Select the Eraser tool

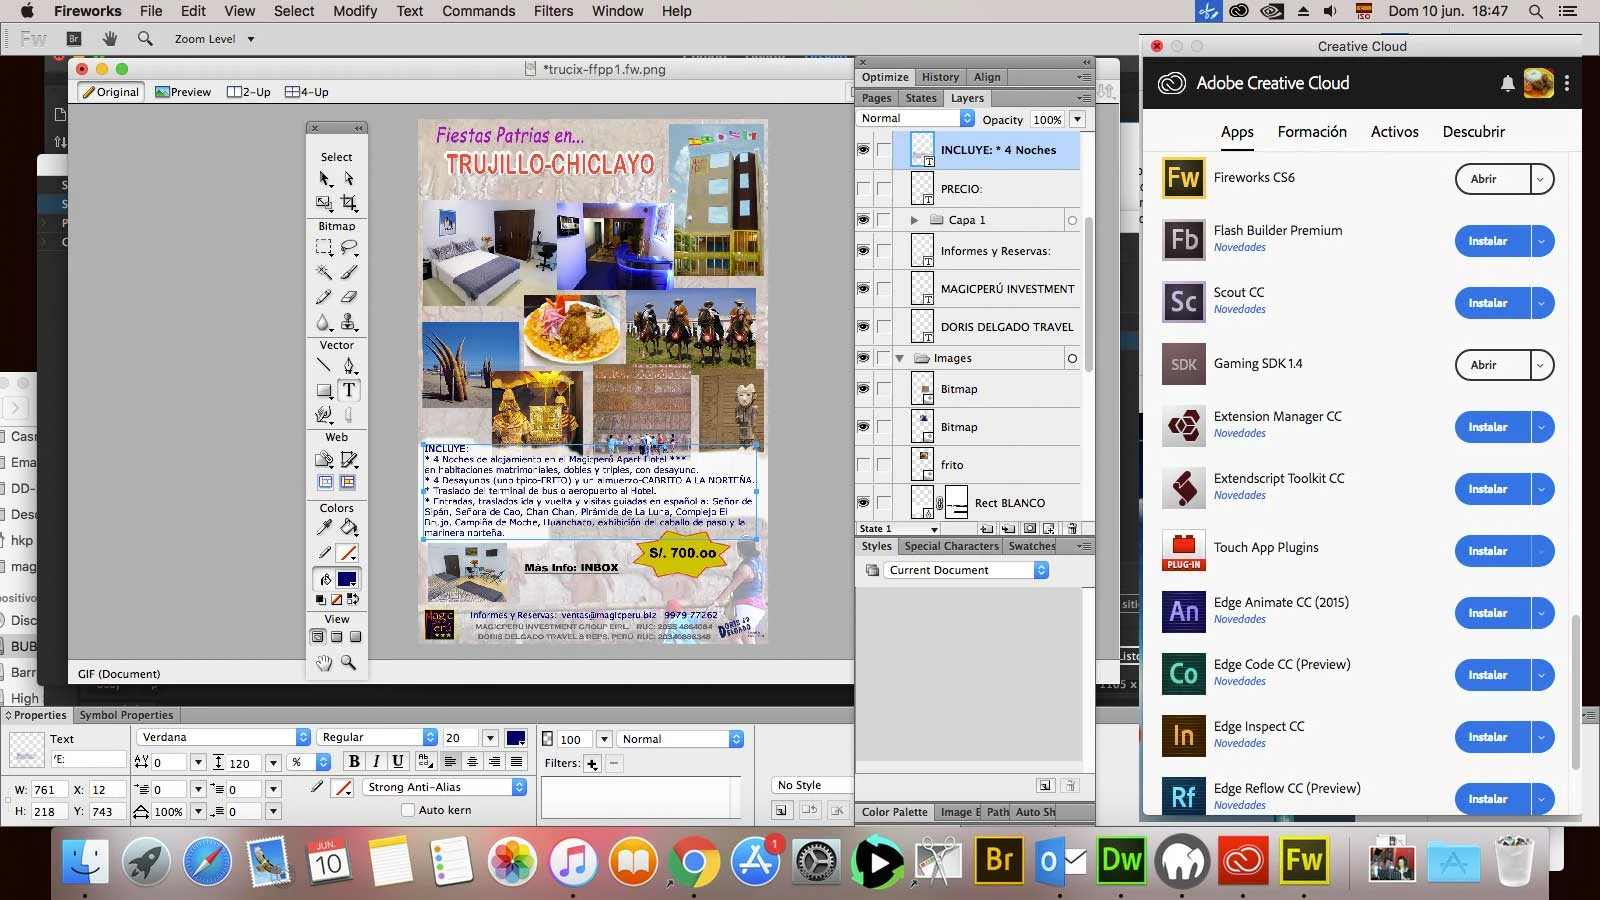[349, 297]
